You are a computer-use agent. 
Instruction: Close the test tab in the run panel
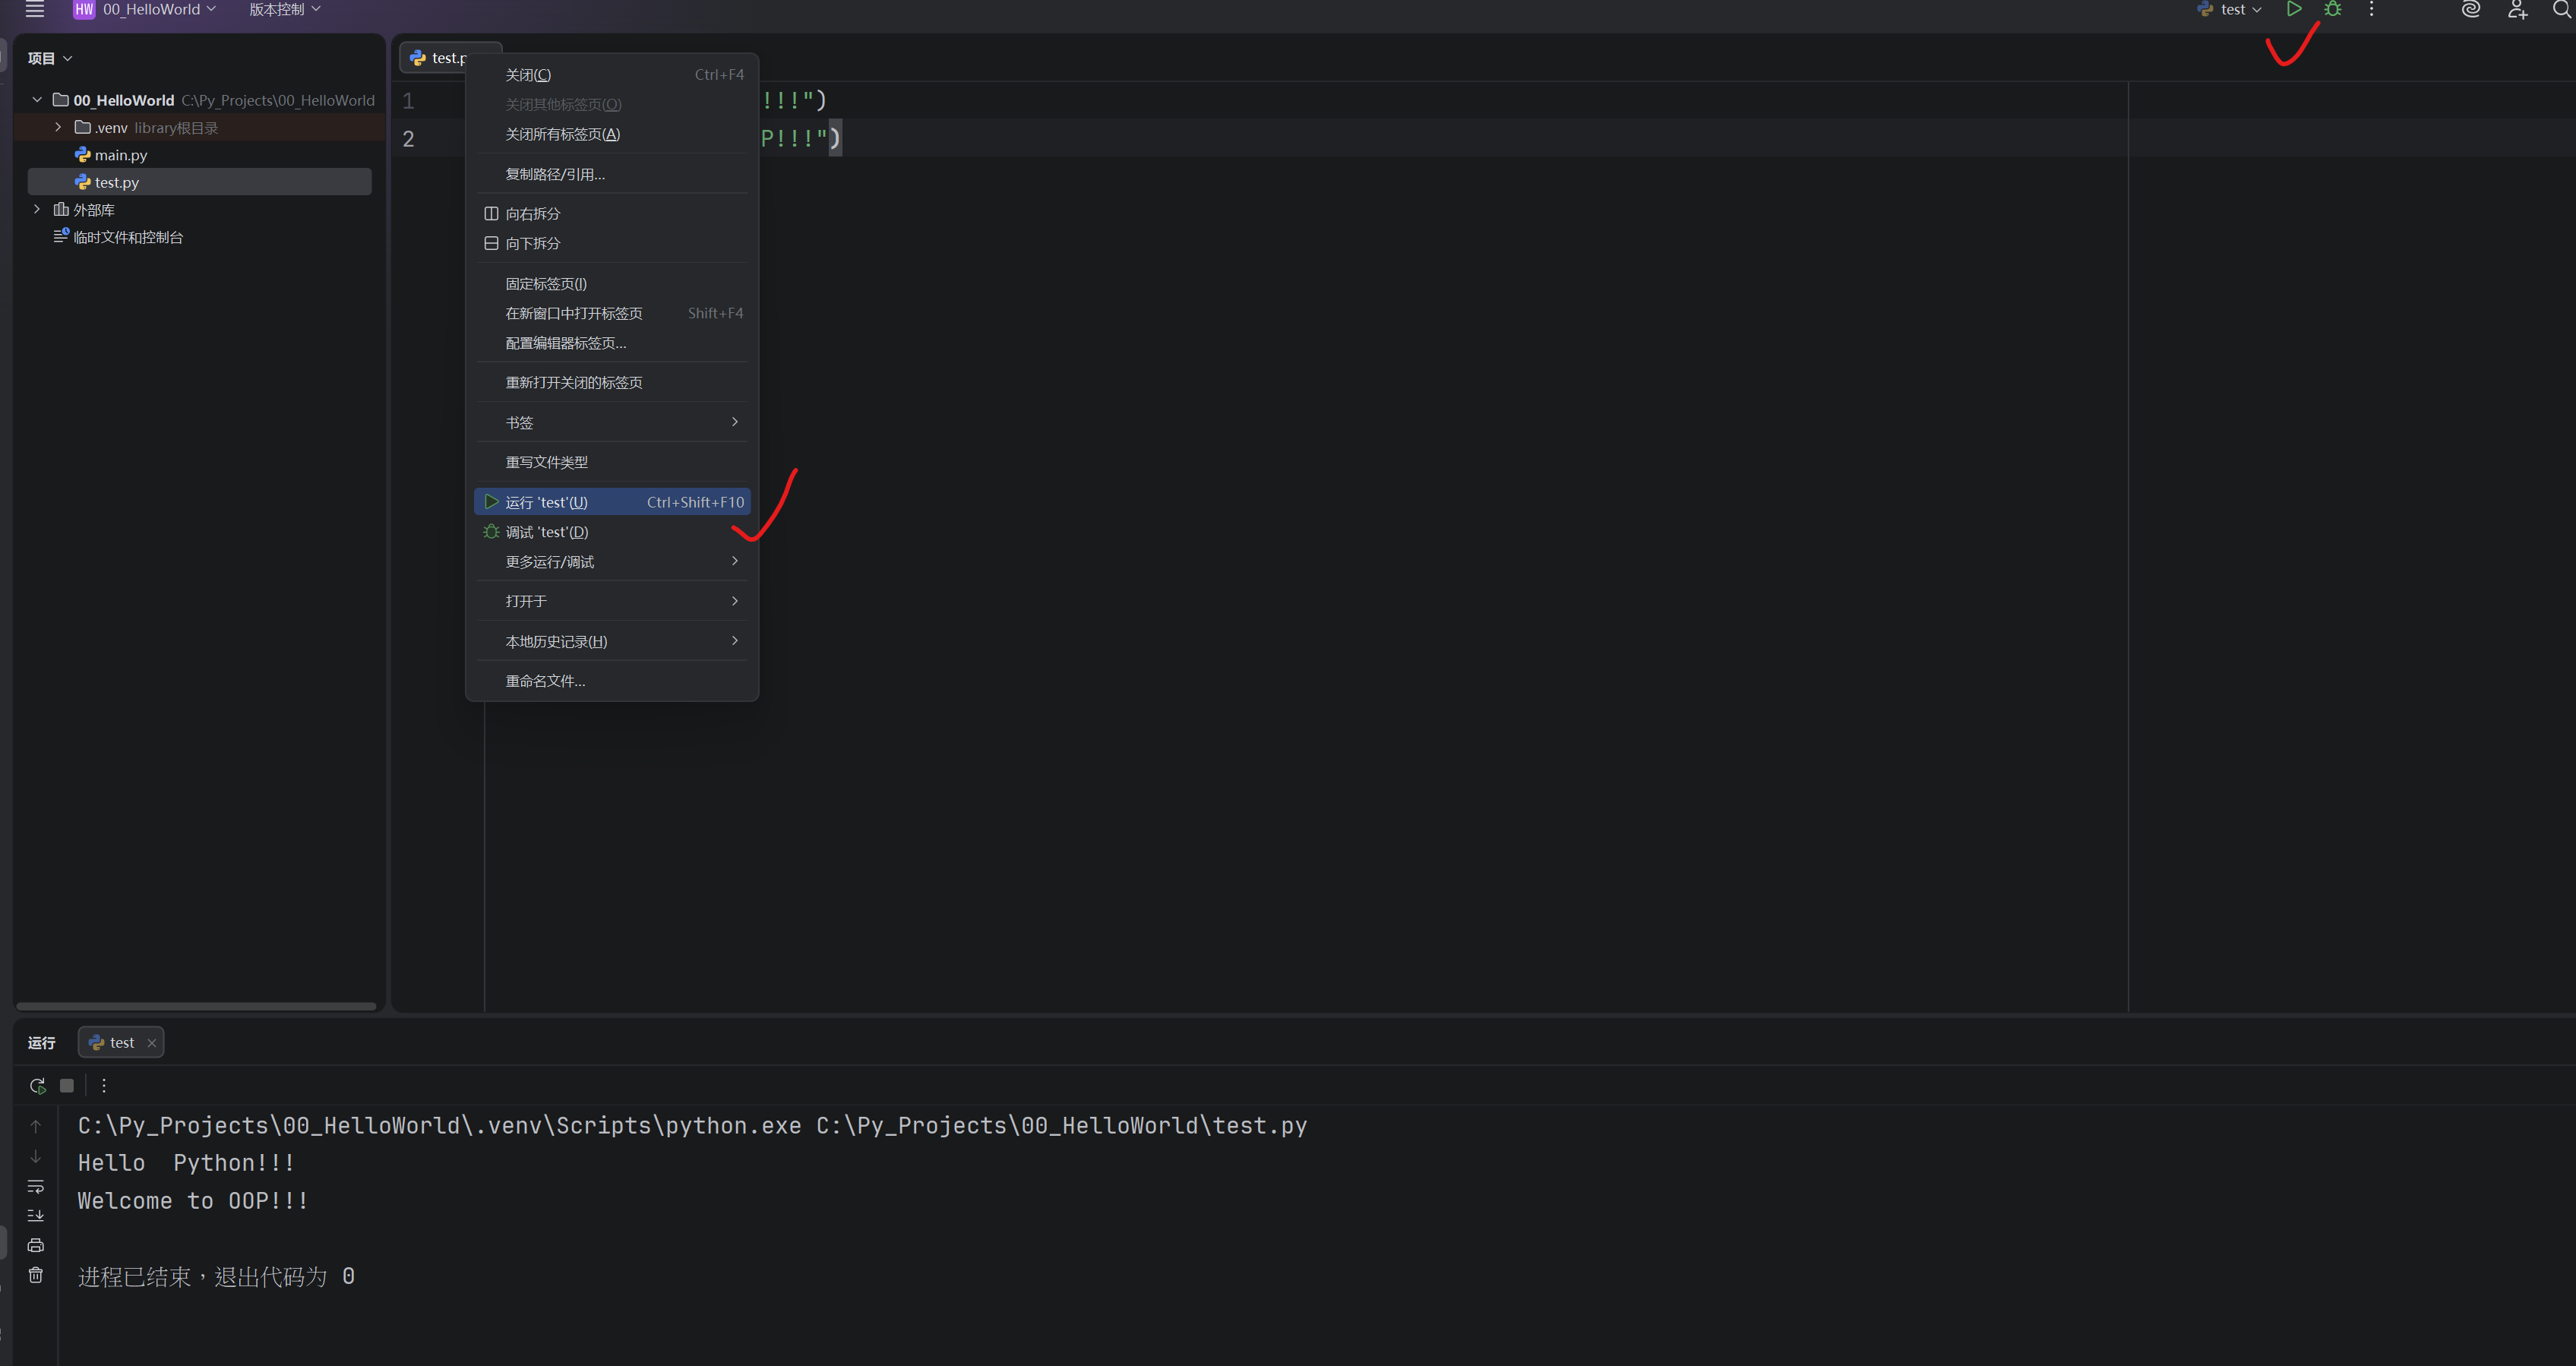pyautogui.click(x=152, y=1043)
